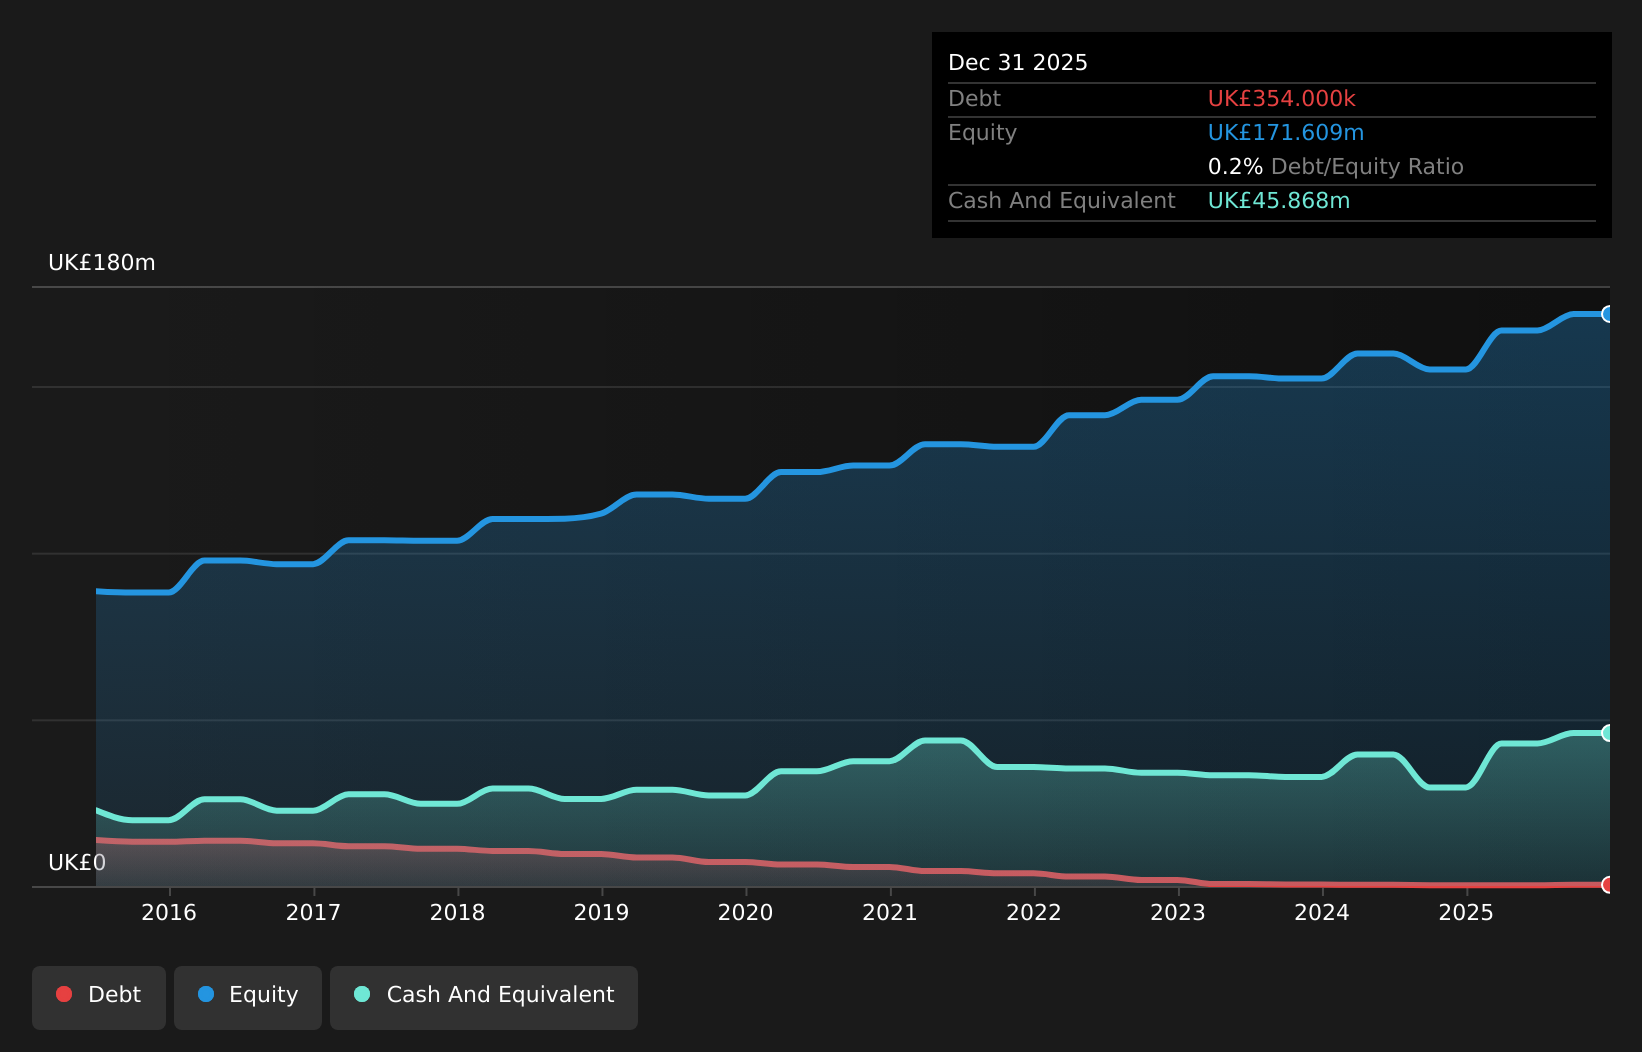Click the 2017 x-axis label
The height and width of the screenshot is (1052, 1642).
click(x=313, y=912)
